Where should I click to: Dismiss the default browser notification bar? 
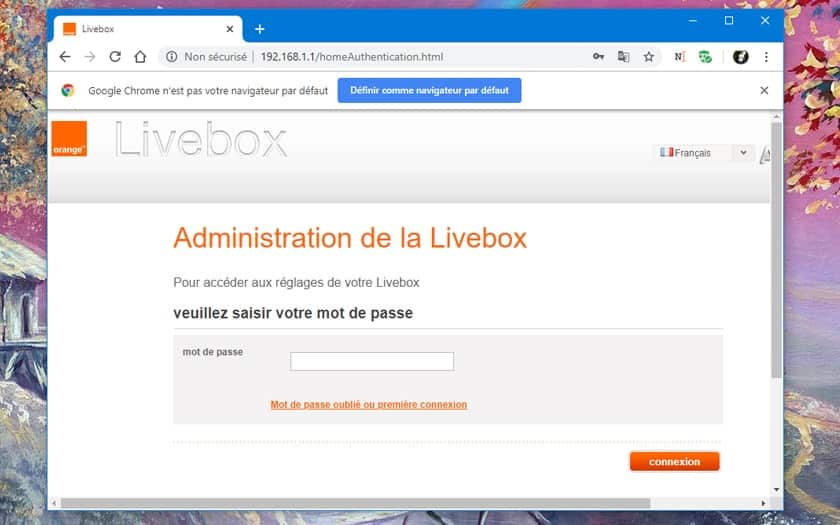pyautogui.click(x=764, y=91)
